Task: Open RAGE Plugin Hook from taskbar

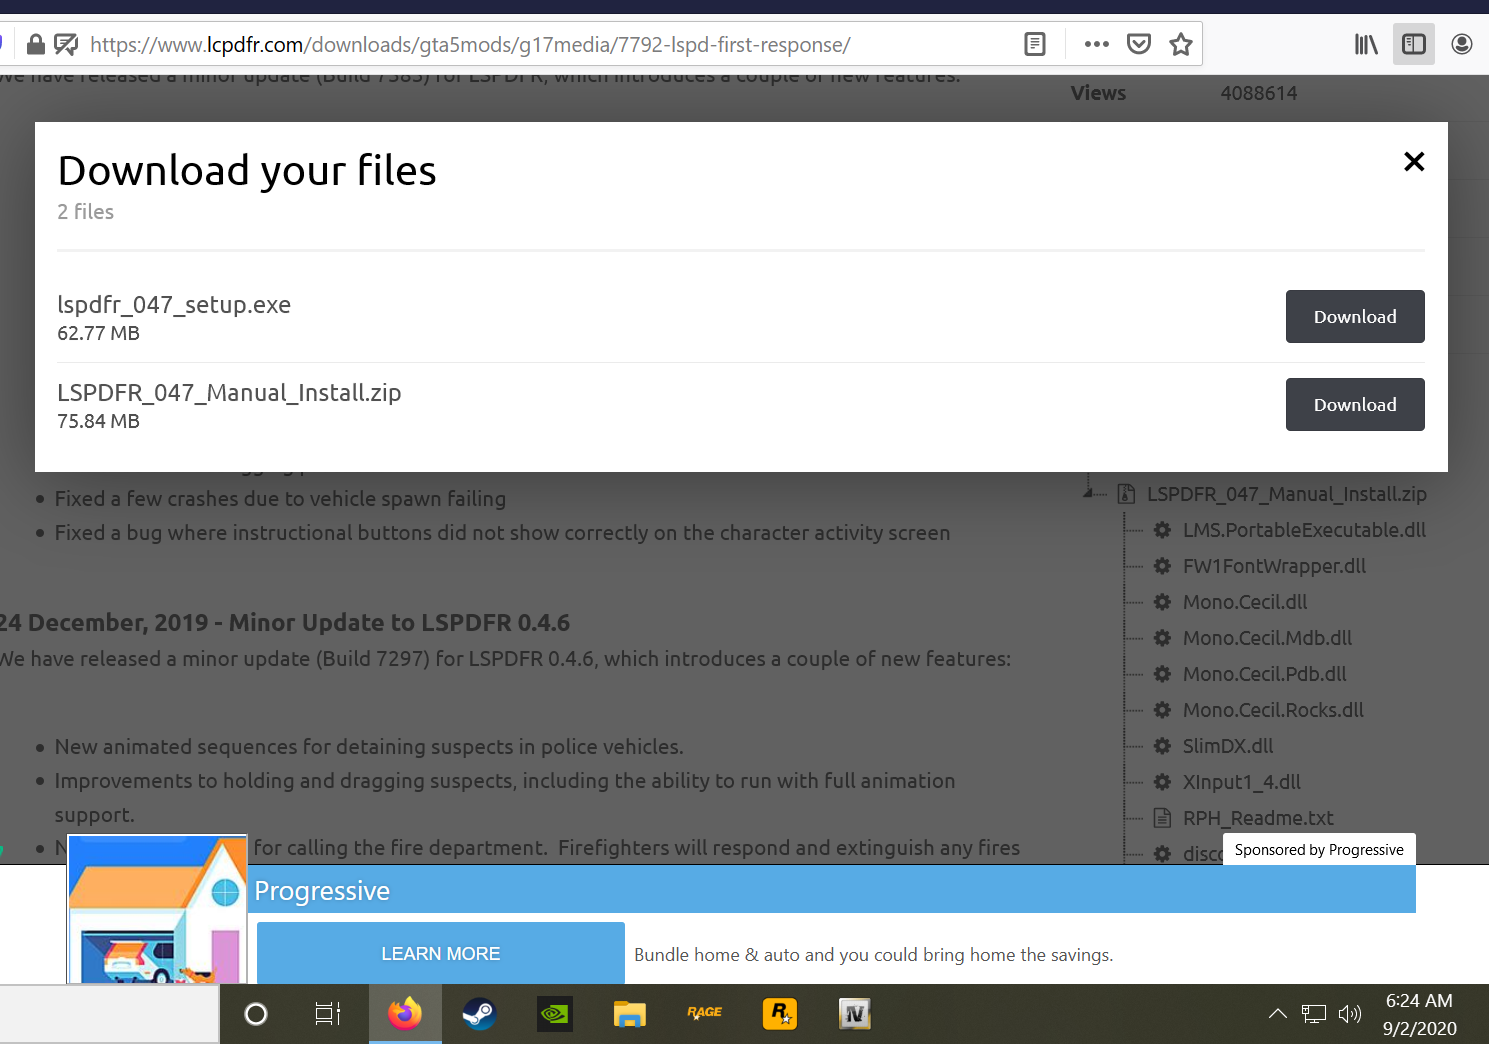Action: coord(705,1013)
